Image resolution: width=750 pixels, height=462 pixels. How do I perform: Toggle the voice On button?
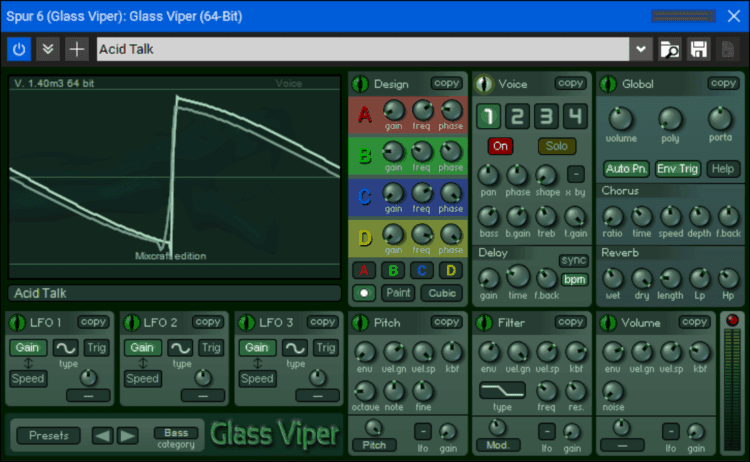point(500,146)
